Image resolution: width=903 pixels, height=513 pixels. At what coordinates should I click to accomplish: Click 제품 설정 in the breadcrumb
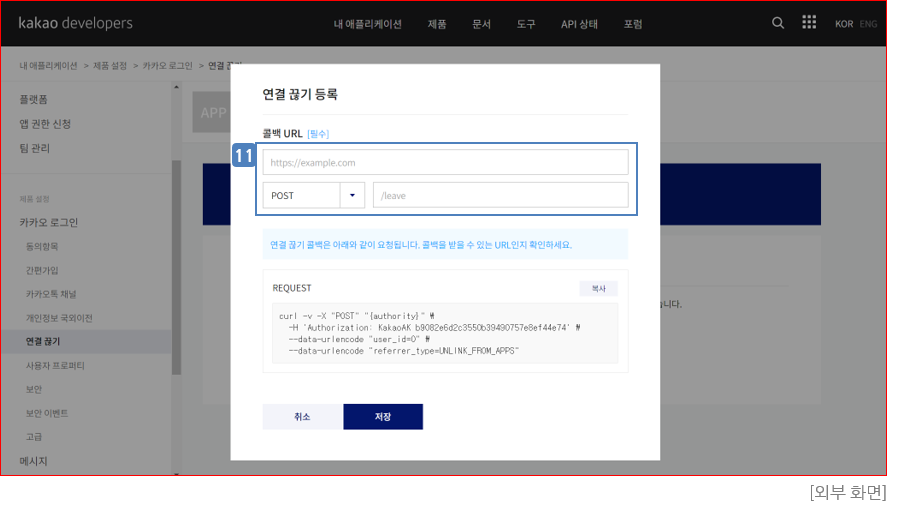point(110,65)
